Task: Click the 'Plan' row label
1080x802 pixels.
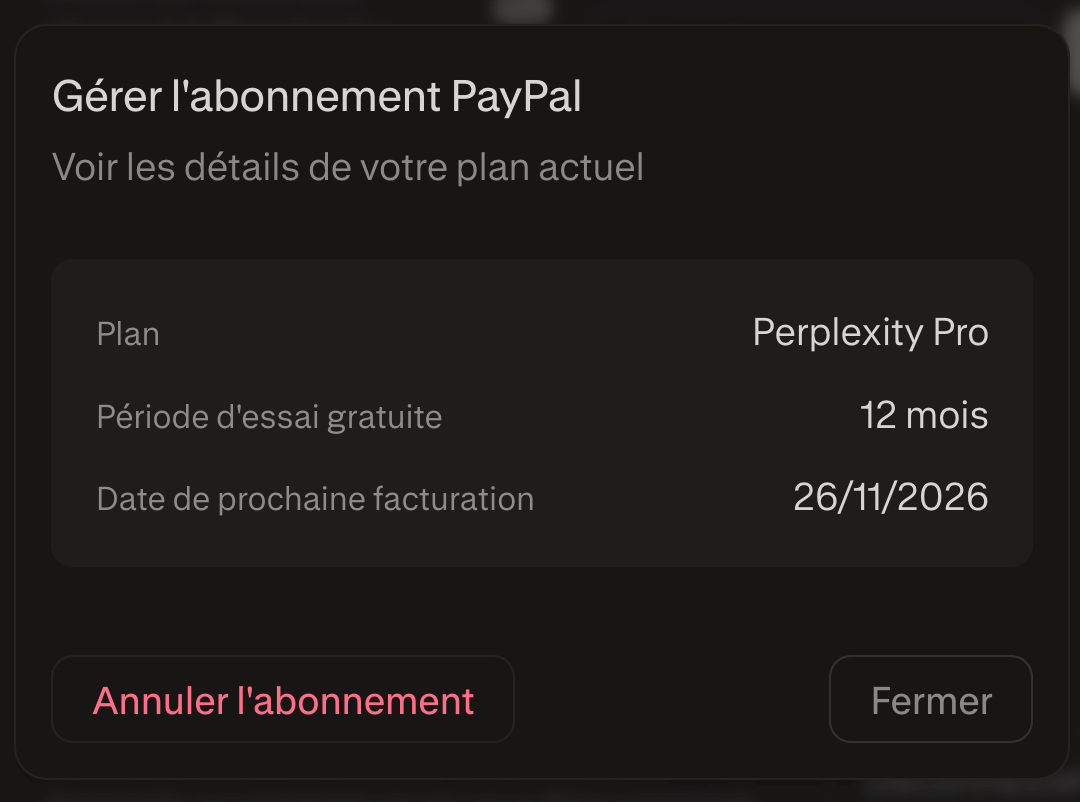Action: coord(127,334)
